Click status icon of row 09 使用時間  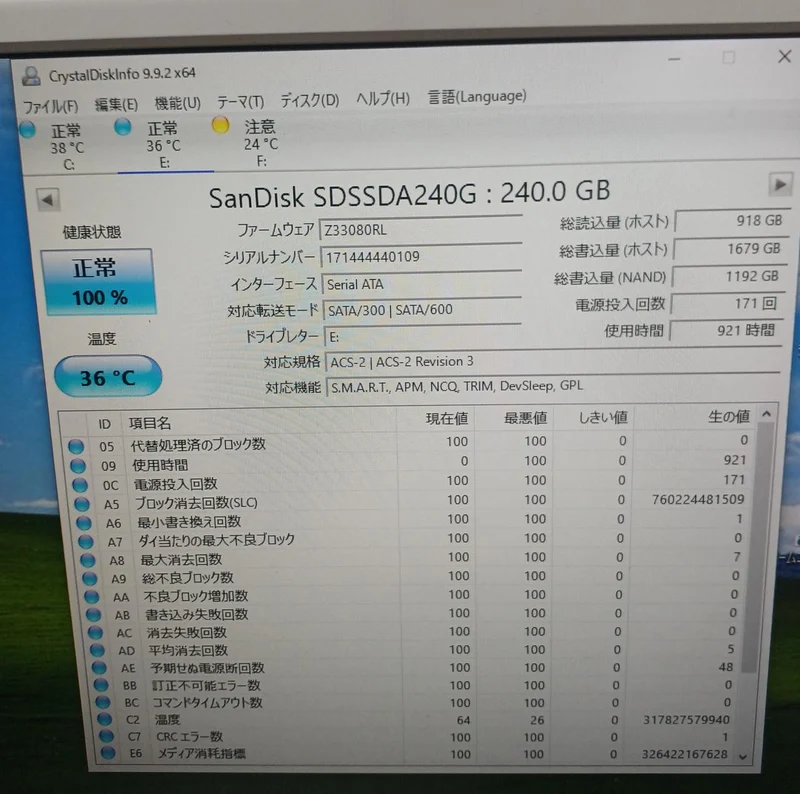click(78, 465)
